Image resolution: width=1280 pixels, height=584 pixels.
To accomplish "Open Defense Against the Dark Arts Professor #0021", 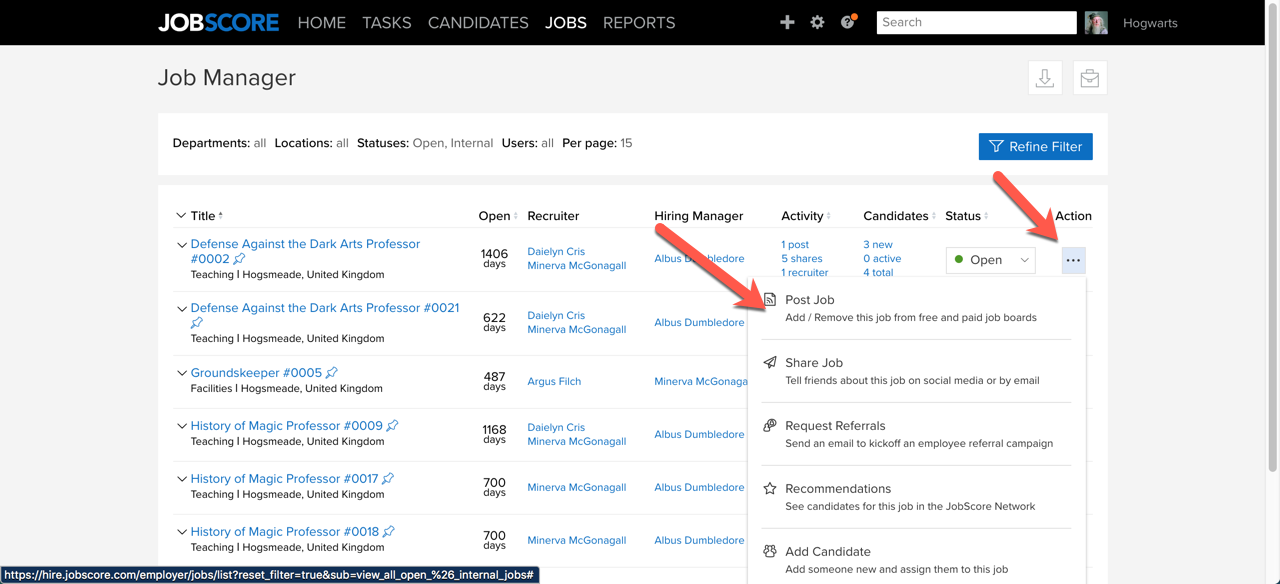I will (x=324, y=308).
